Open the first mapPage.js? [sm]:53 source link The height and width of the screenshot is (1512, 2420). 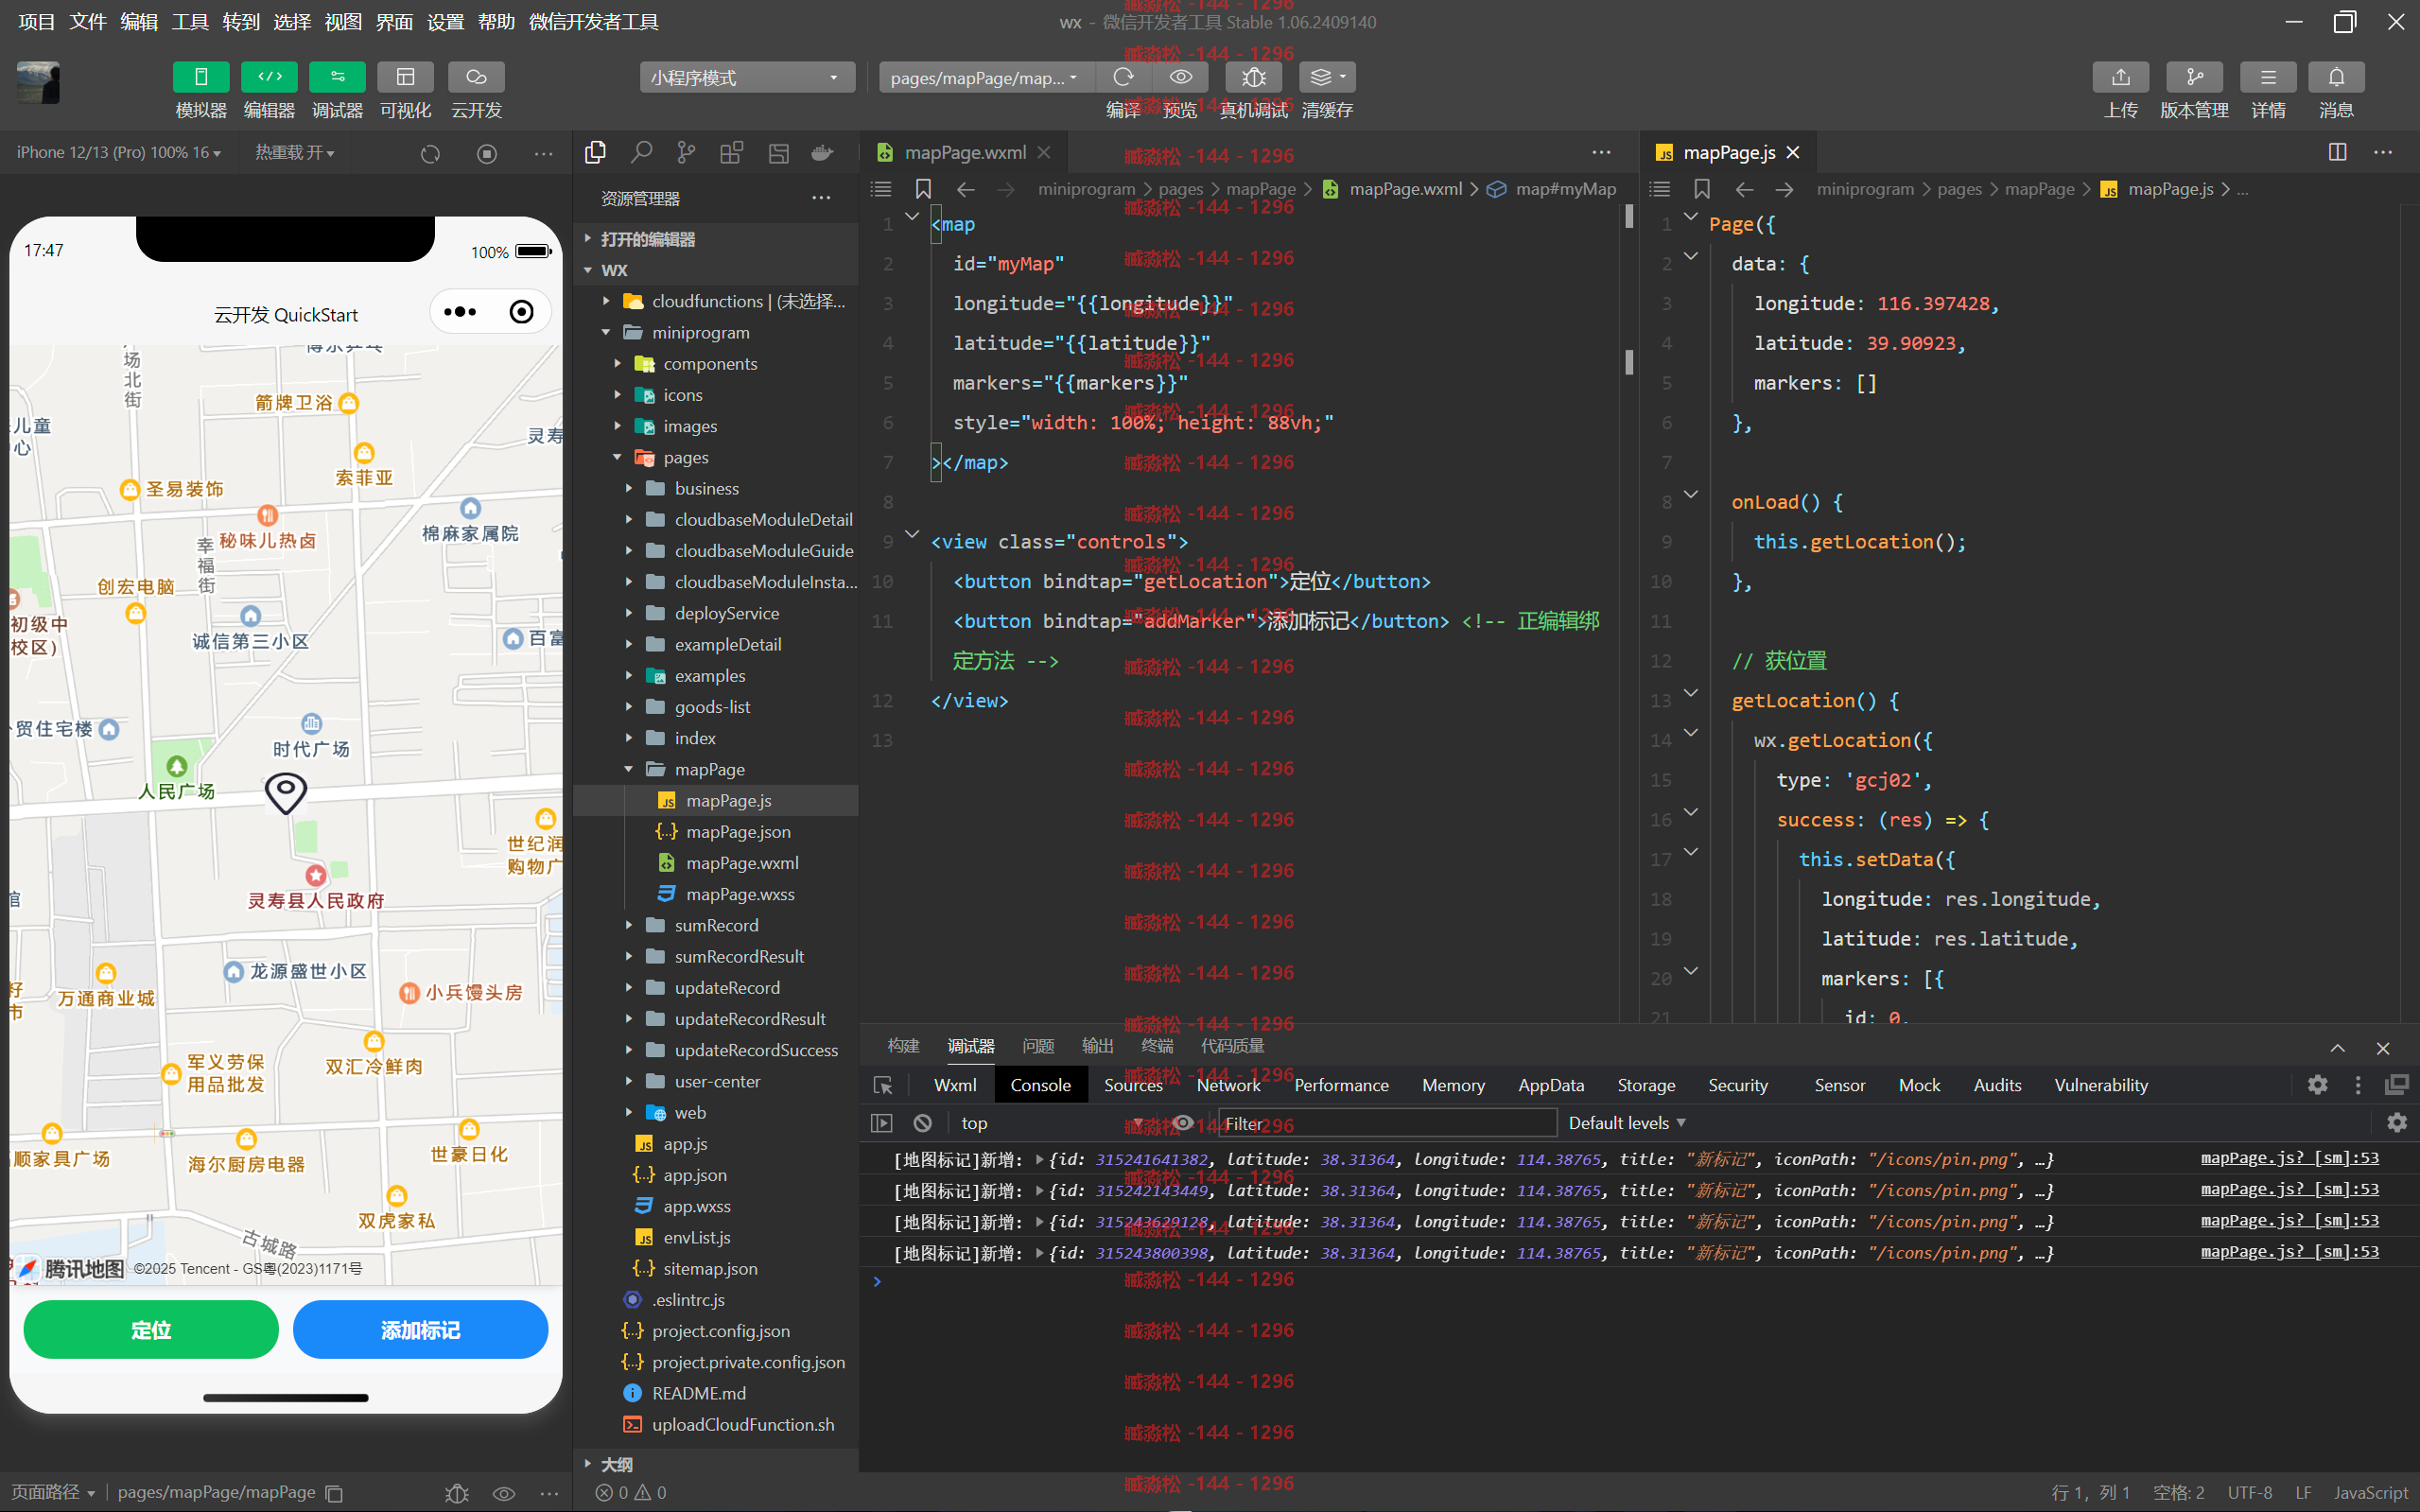[x=2289, y=1158]
